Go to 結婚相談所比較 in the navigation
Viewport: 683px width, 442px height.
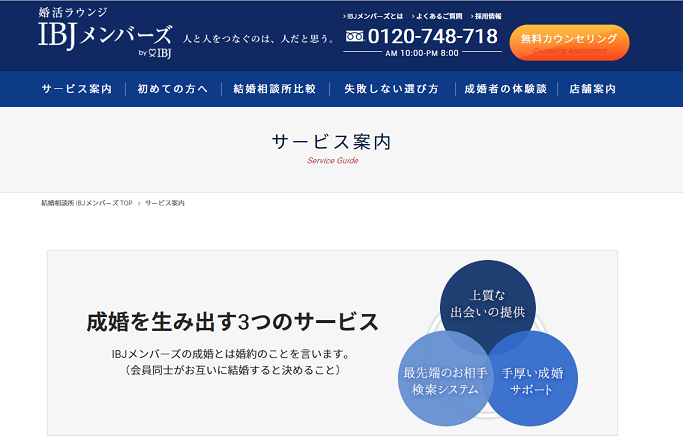tap(274, 89)
